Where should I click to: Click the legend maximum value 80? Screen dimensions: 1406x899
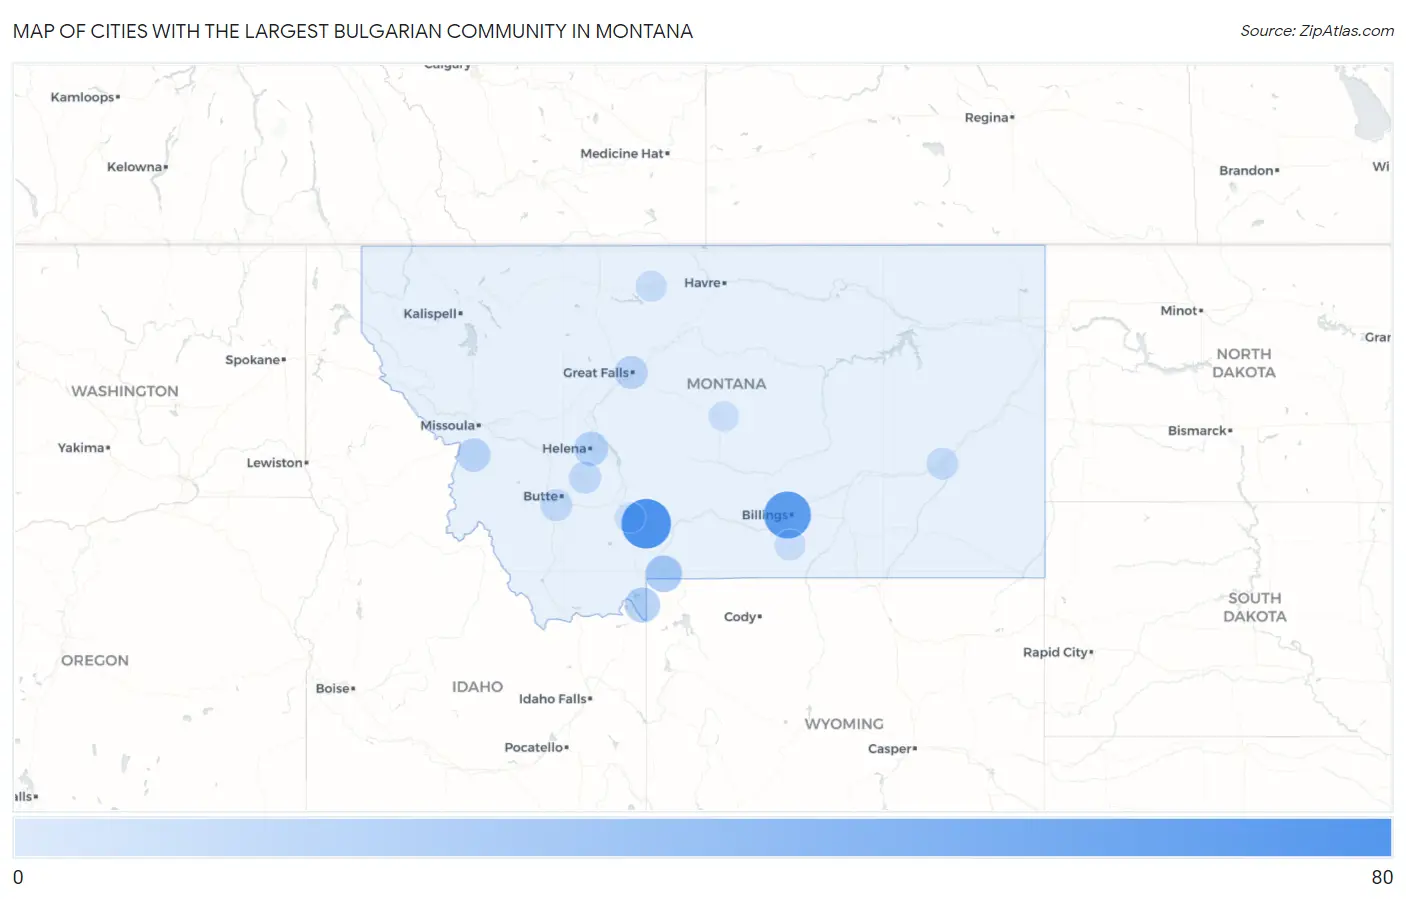[1382, 877]
